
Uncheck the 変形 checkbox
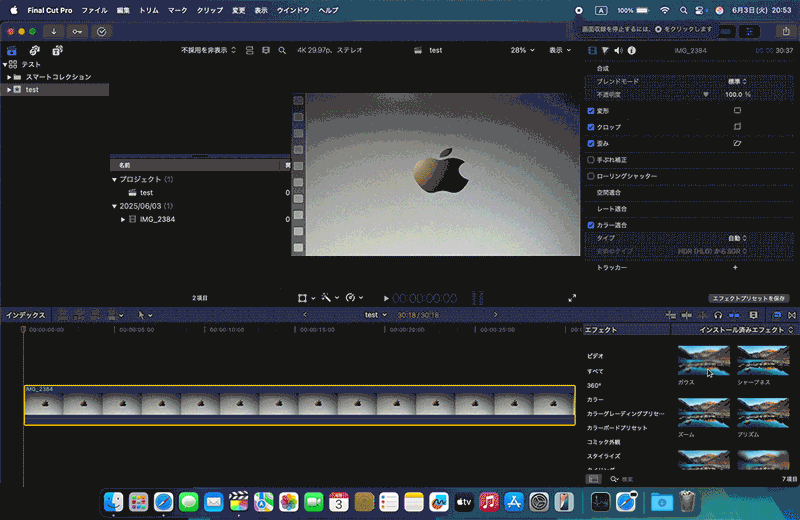(x=591, y=111)
